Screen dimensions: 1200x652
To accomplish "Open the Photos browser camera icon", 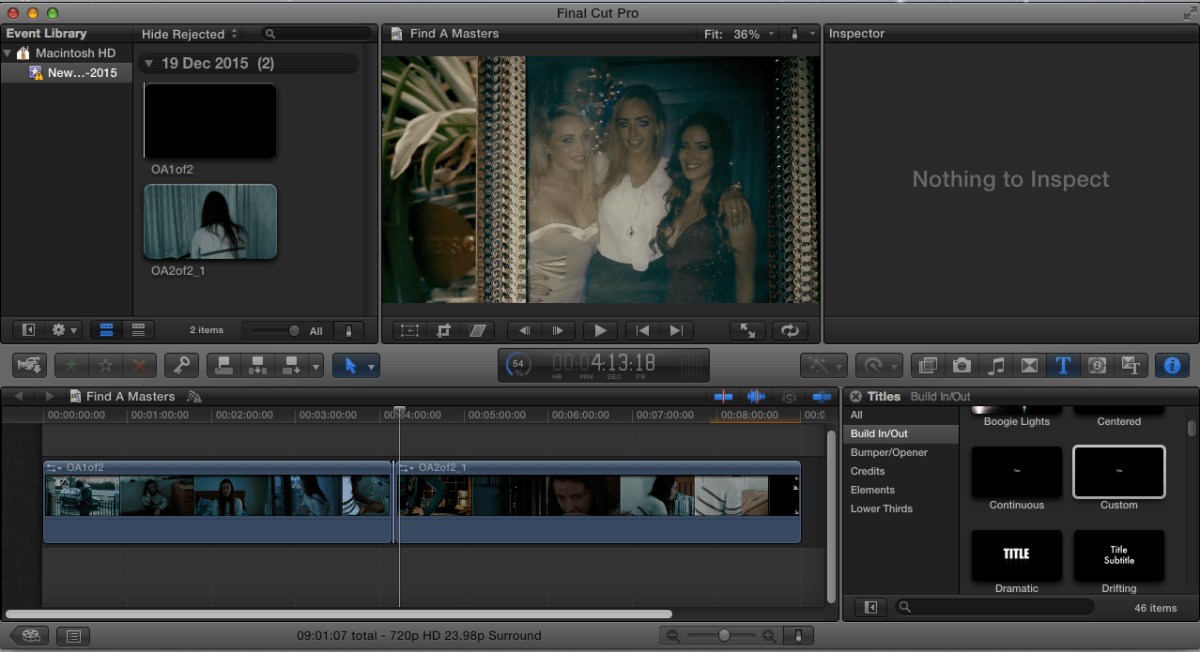I will pos(962,366).
